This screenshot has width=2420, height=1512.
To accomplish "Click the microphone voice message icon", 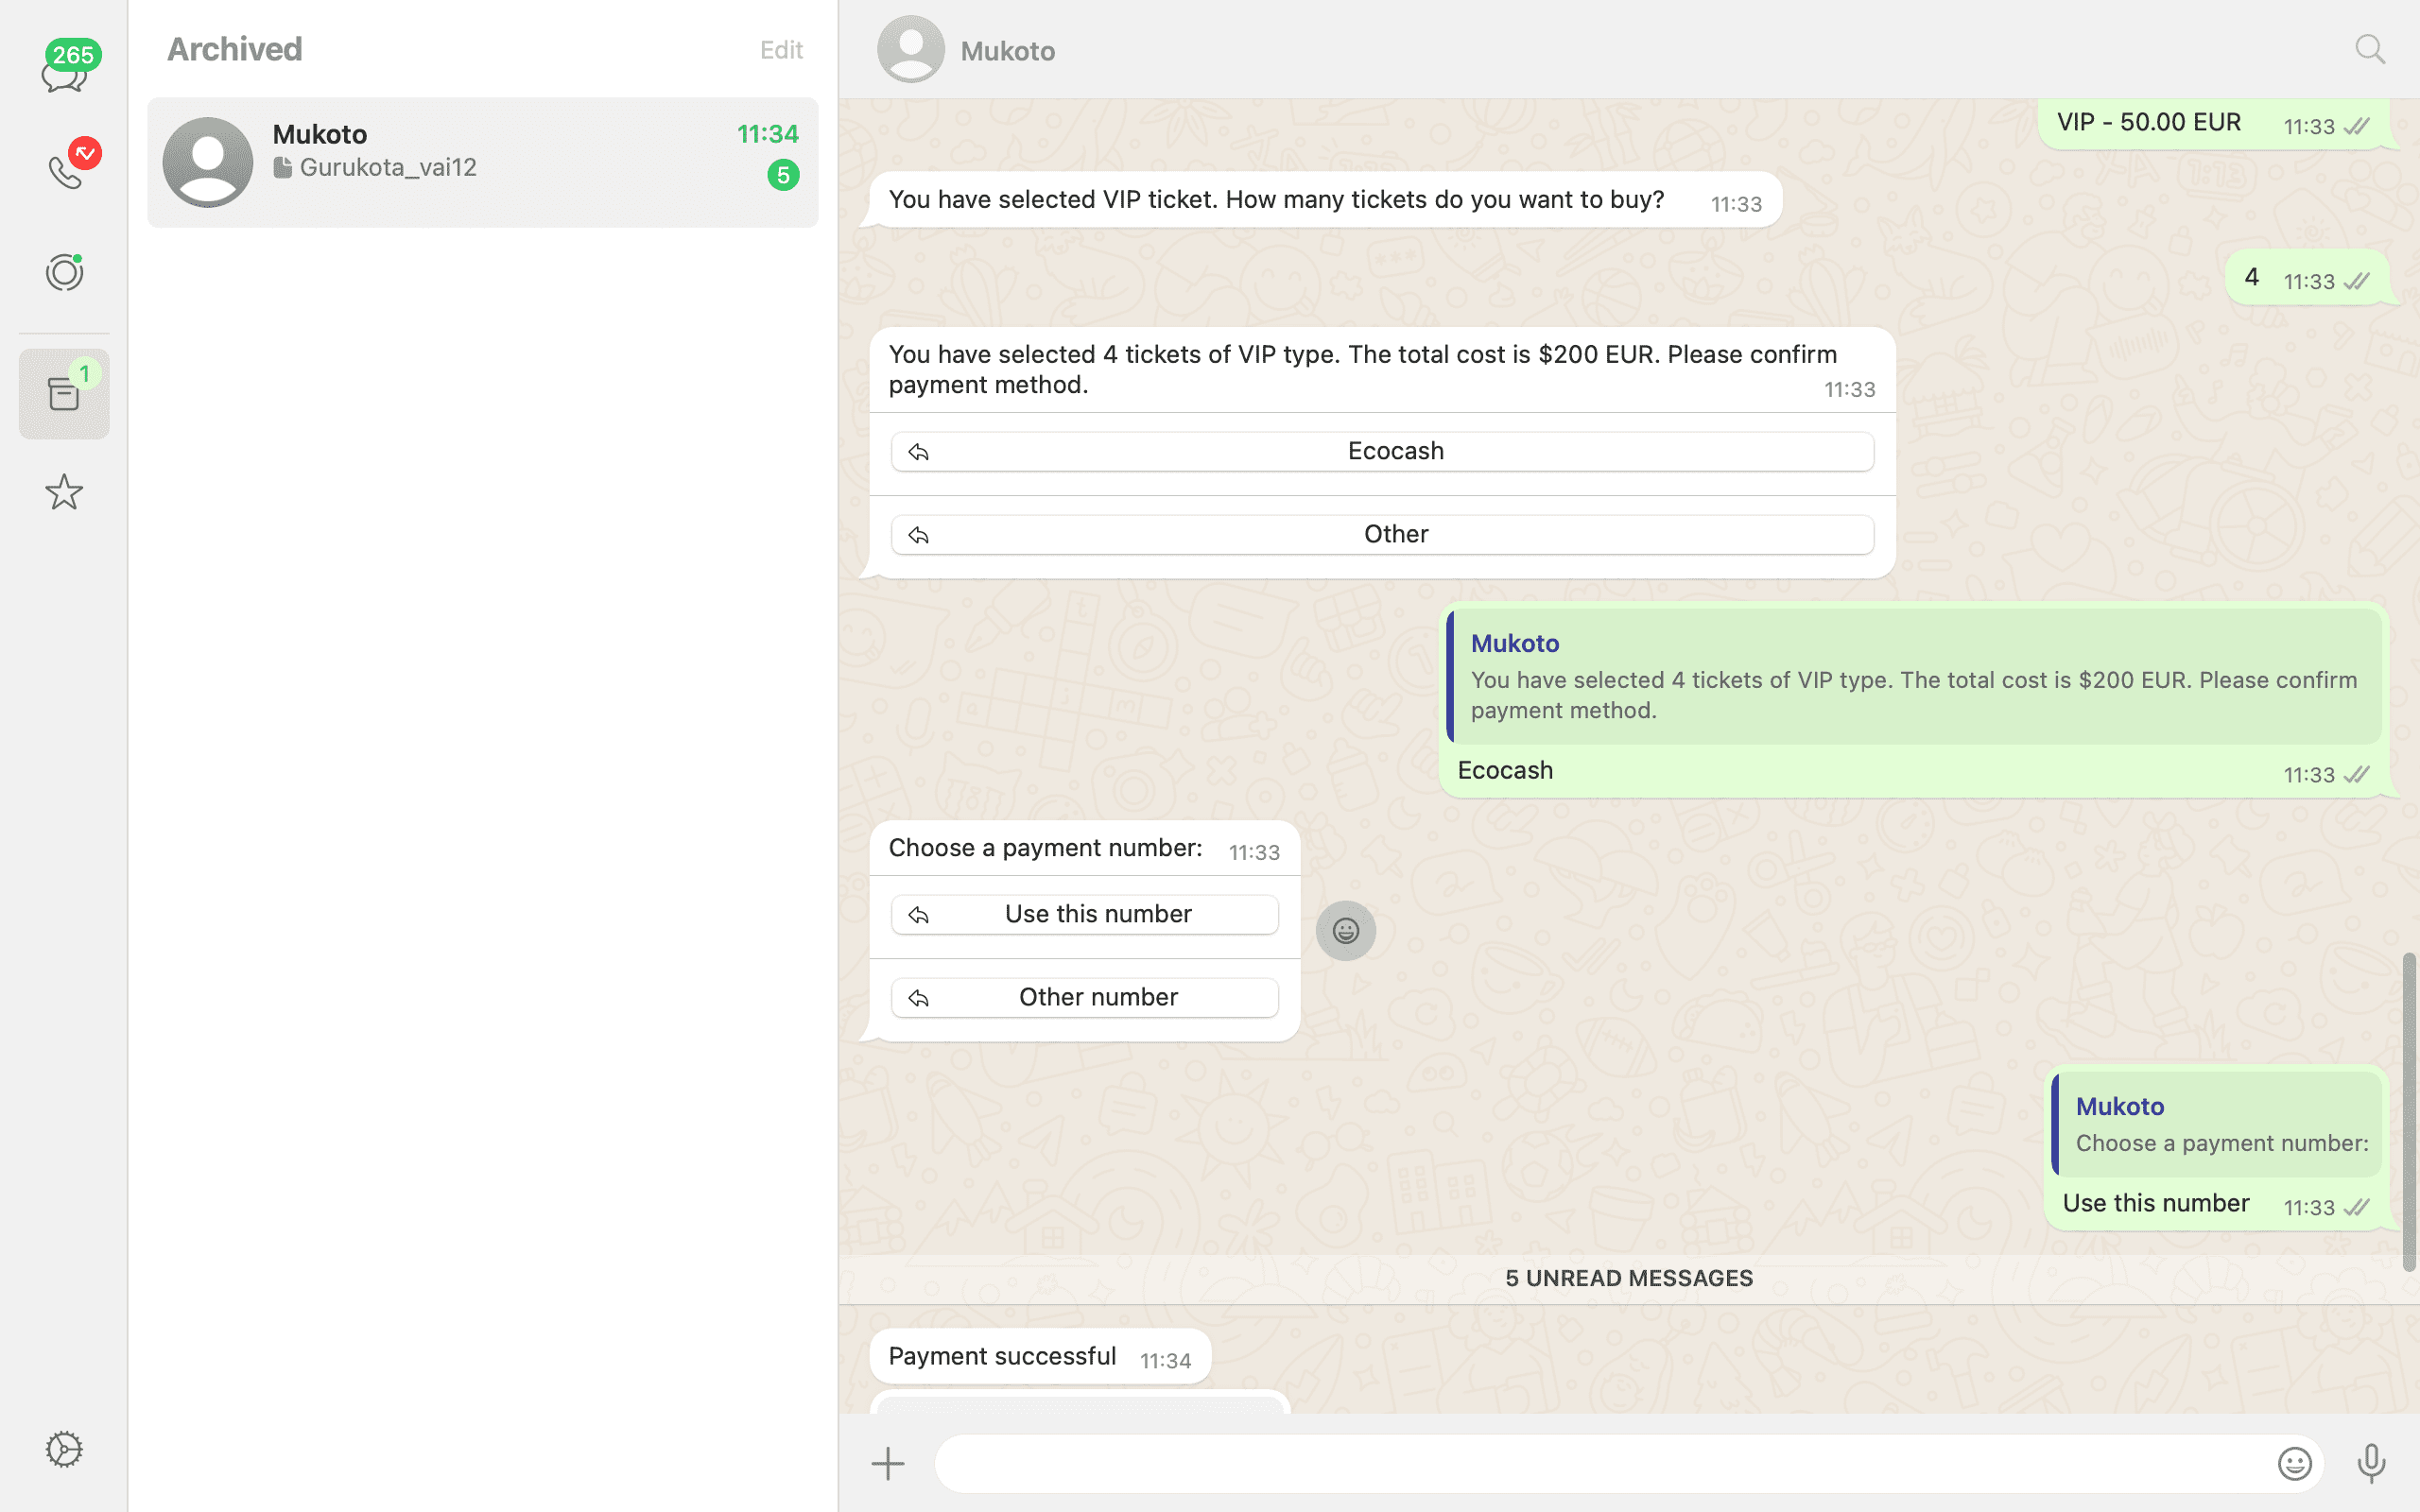I will [2371, 1464].
